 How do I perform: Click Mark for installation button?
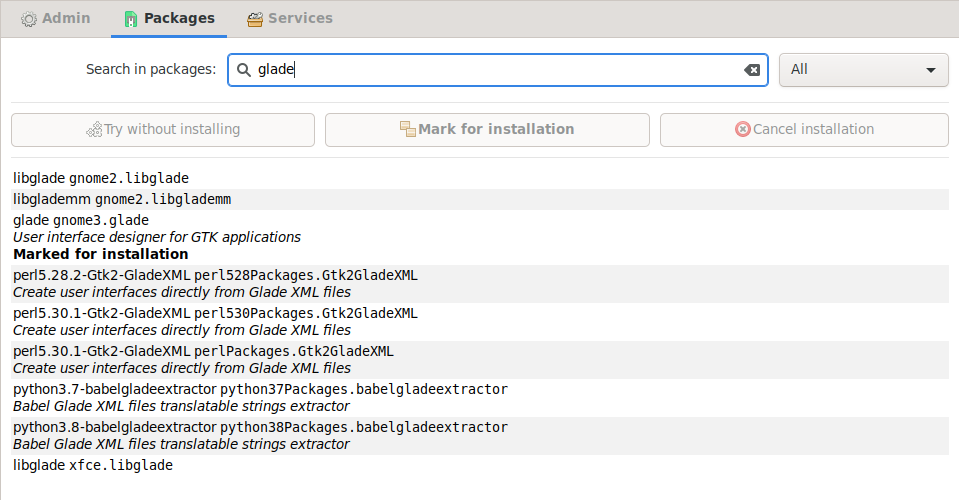pos(487,130)
